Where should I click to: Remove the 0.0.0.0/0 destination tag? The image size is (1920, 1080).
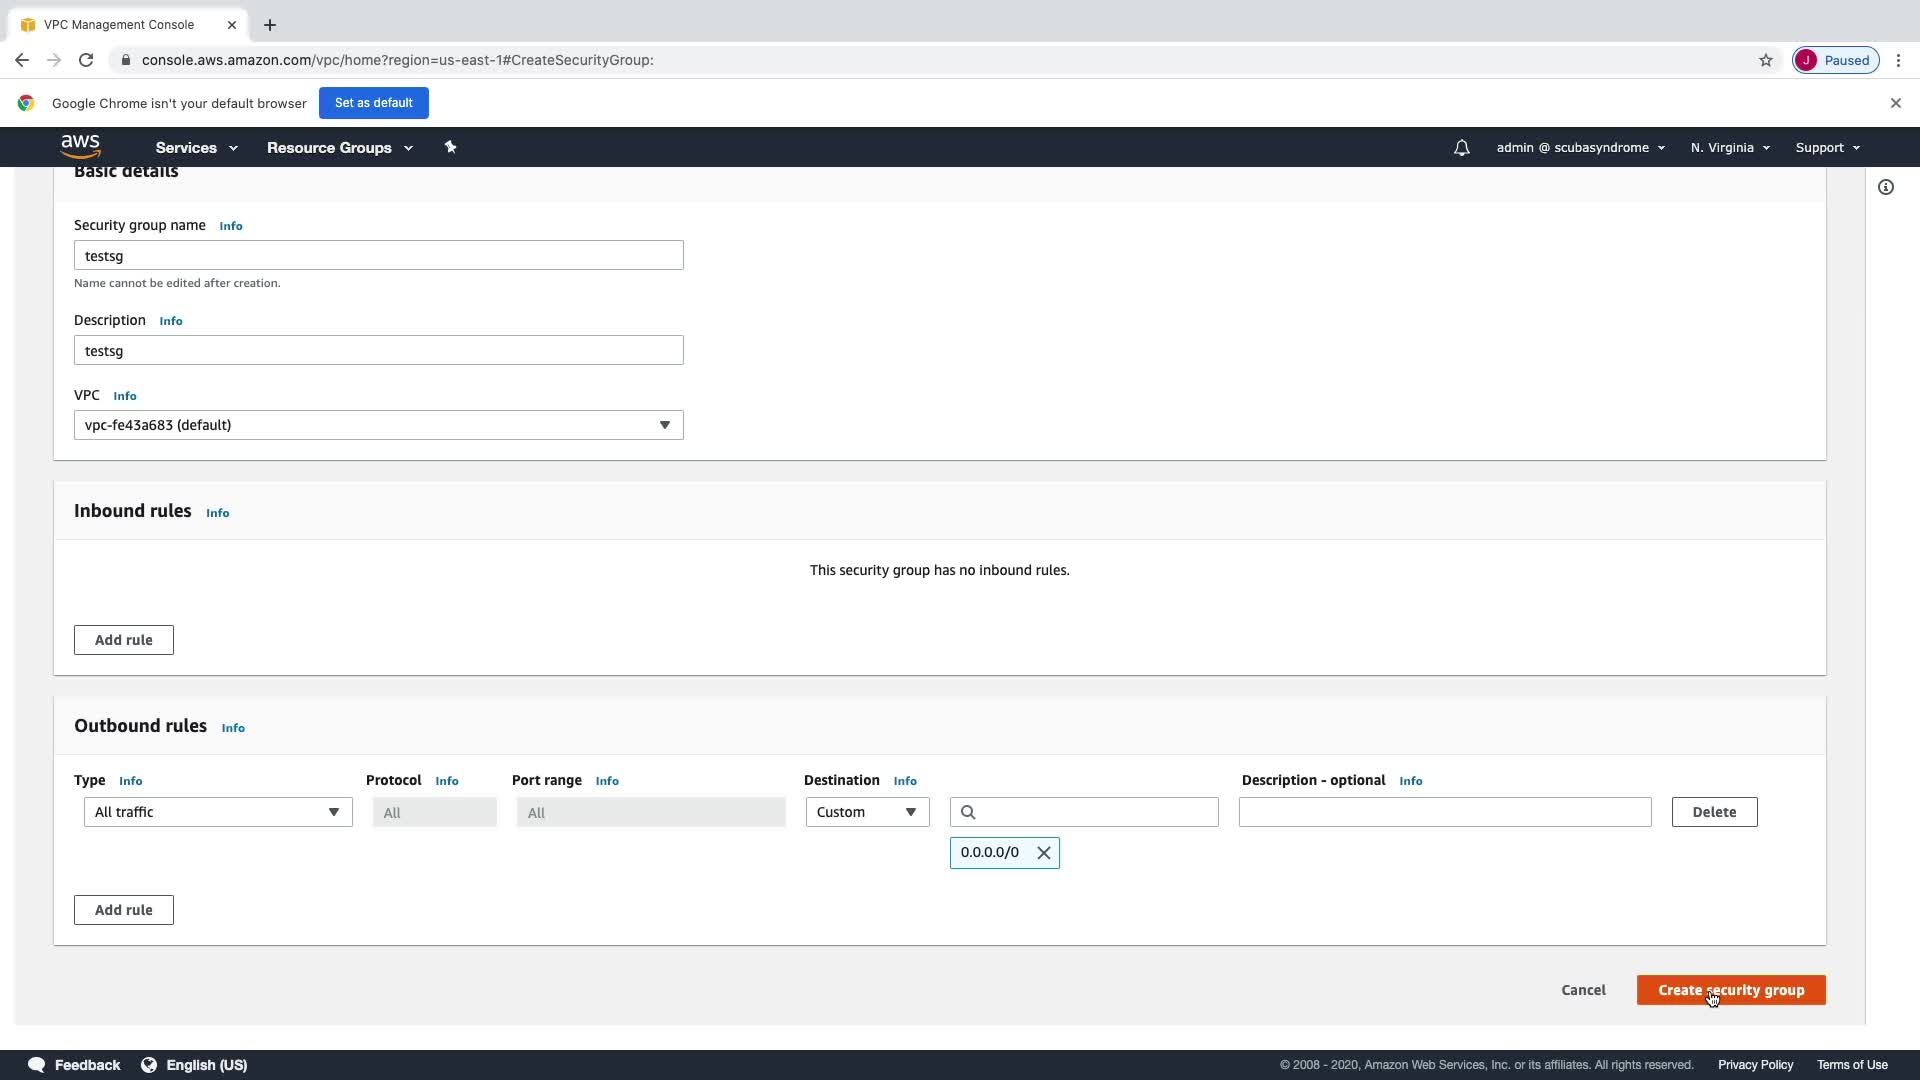click(x=1043, y=853)
